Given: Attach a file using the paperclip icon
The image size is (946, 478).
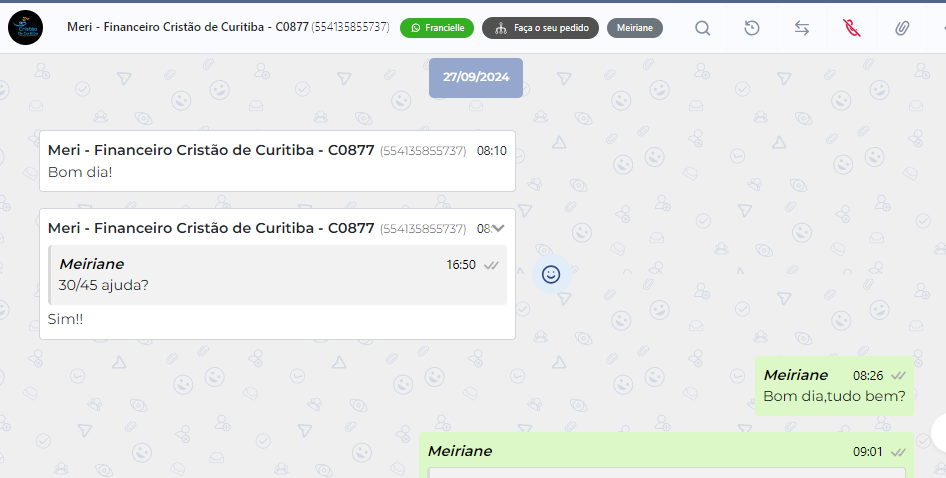Looking at the screenshot, I should pos(901,28).
